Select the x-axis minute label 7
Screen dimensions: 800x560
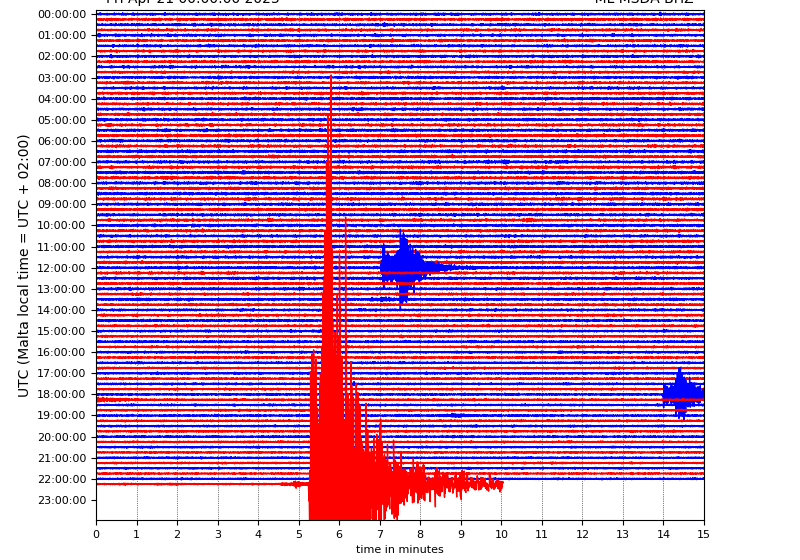click(380, 534)
